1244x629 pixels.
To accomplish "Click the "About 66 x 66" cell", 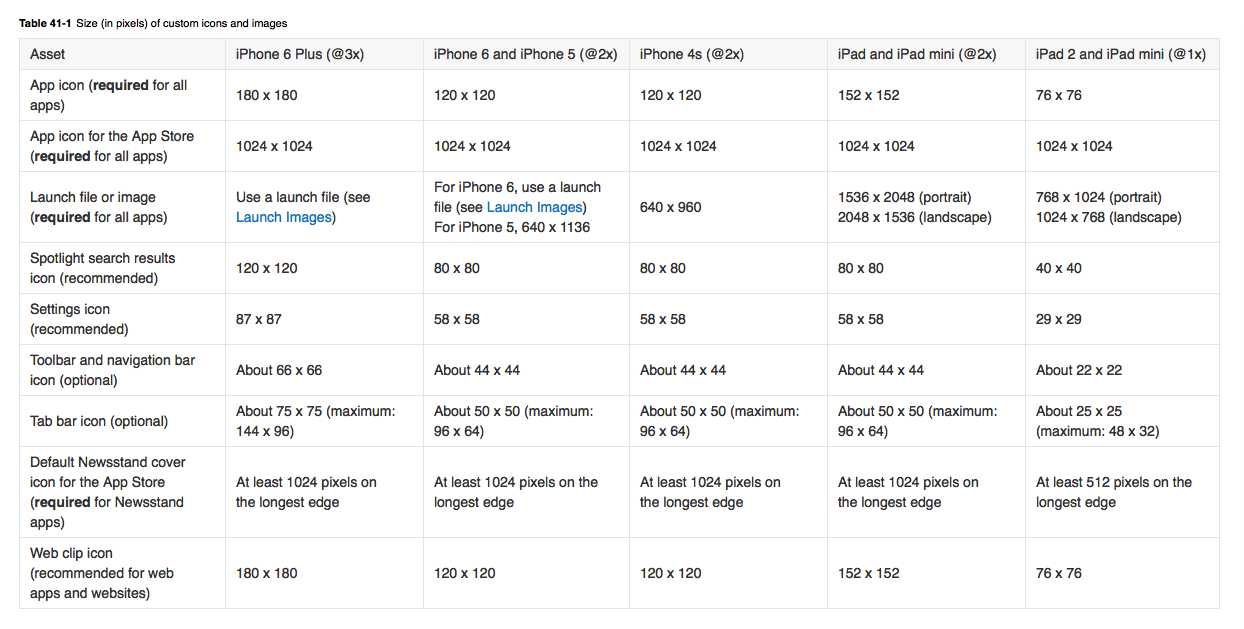I will pyautogui.click(x=279, y=370).
